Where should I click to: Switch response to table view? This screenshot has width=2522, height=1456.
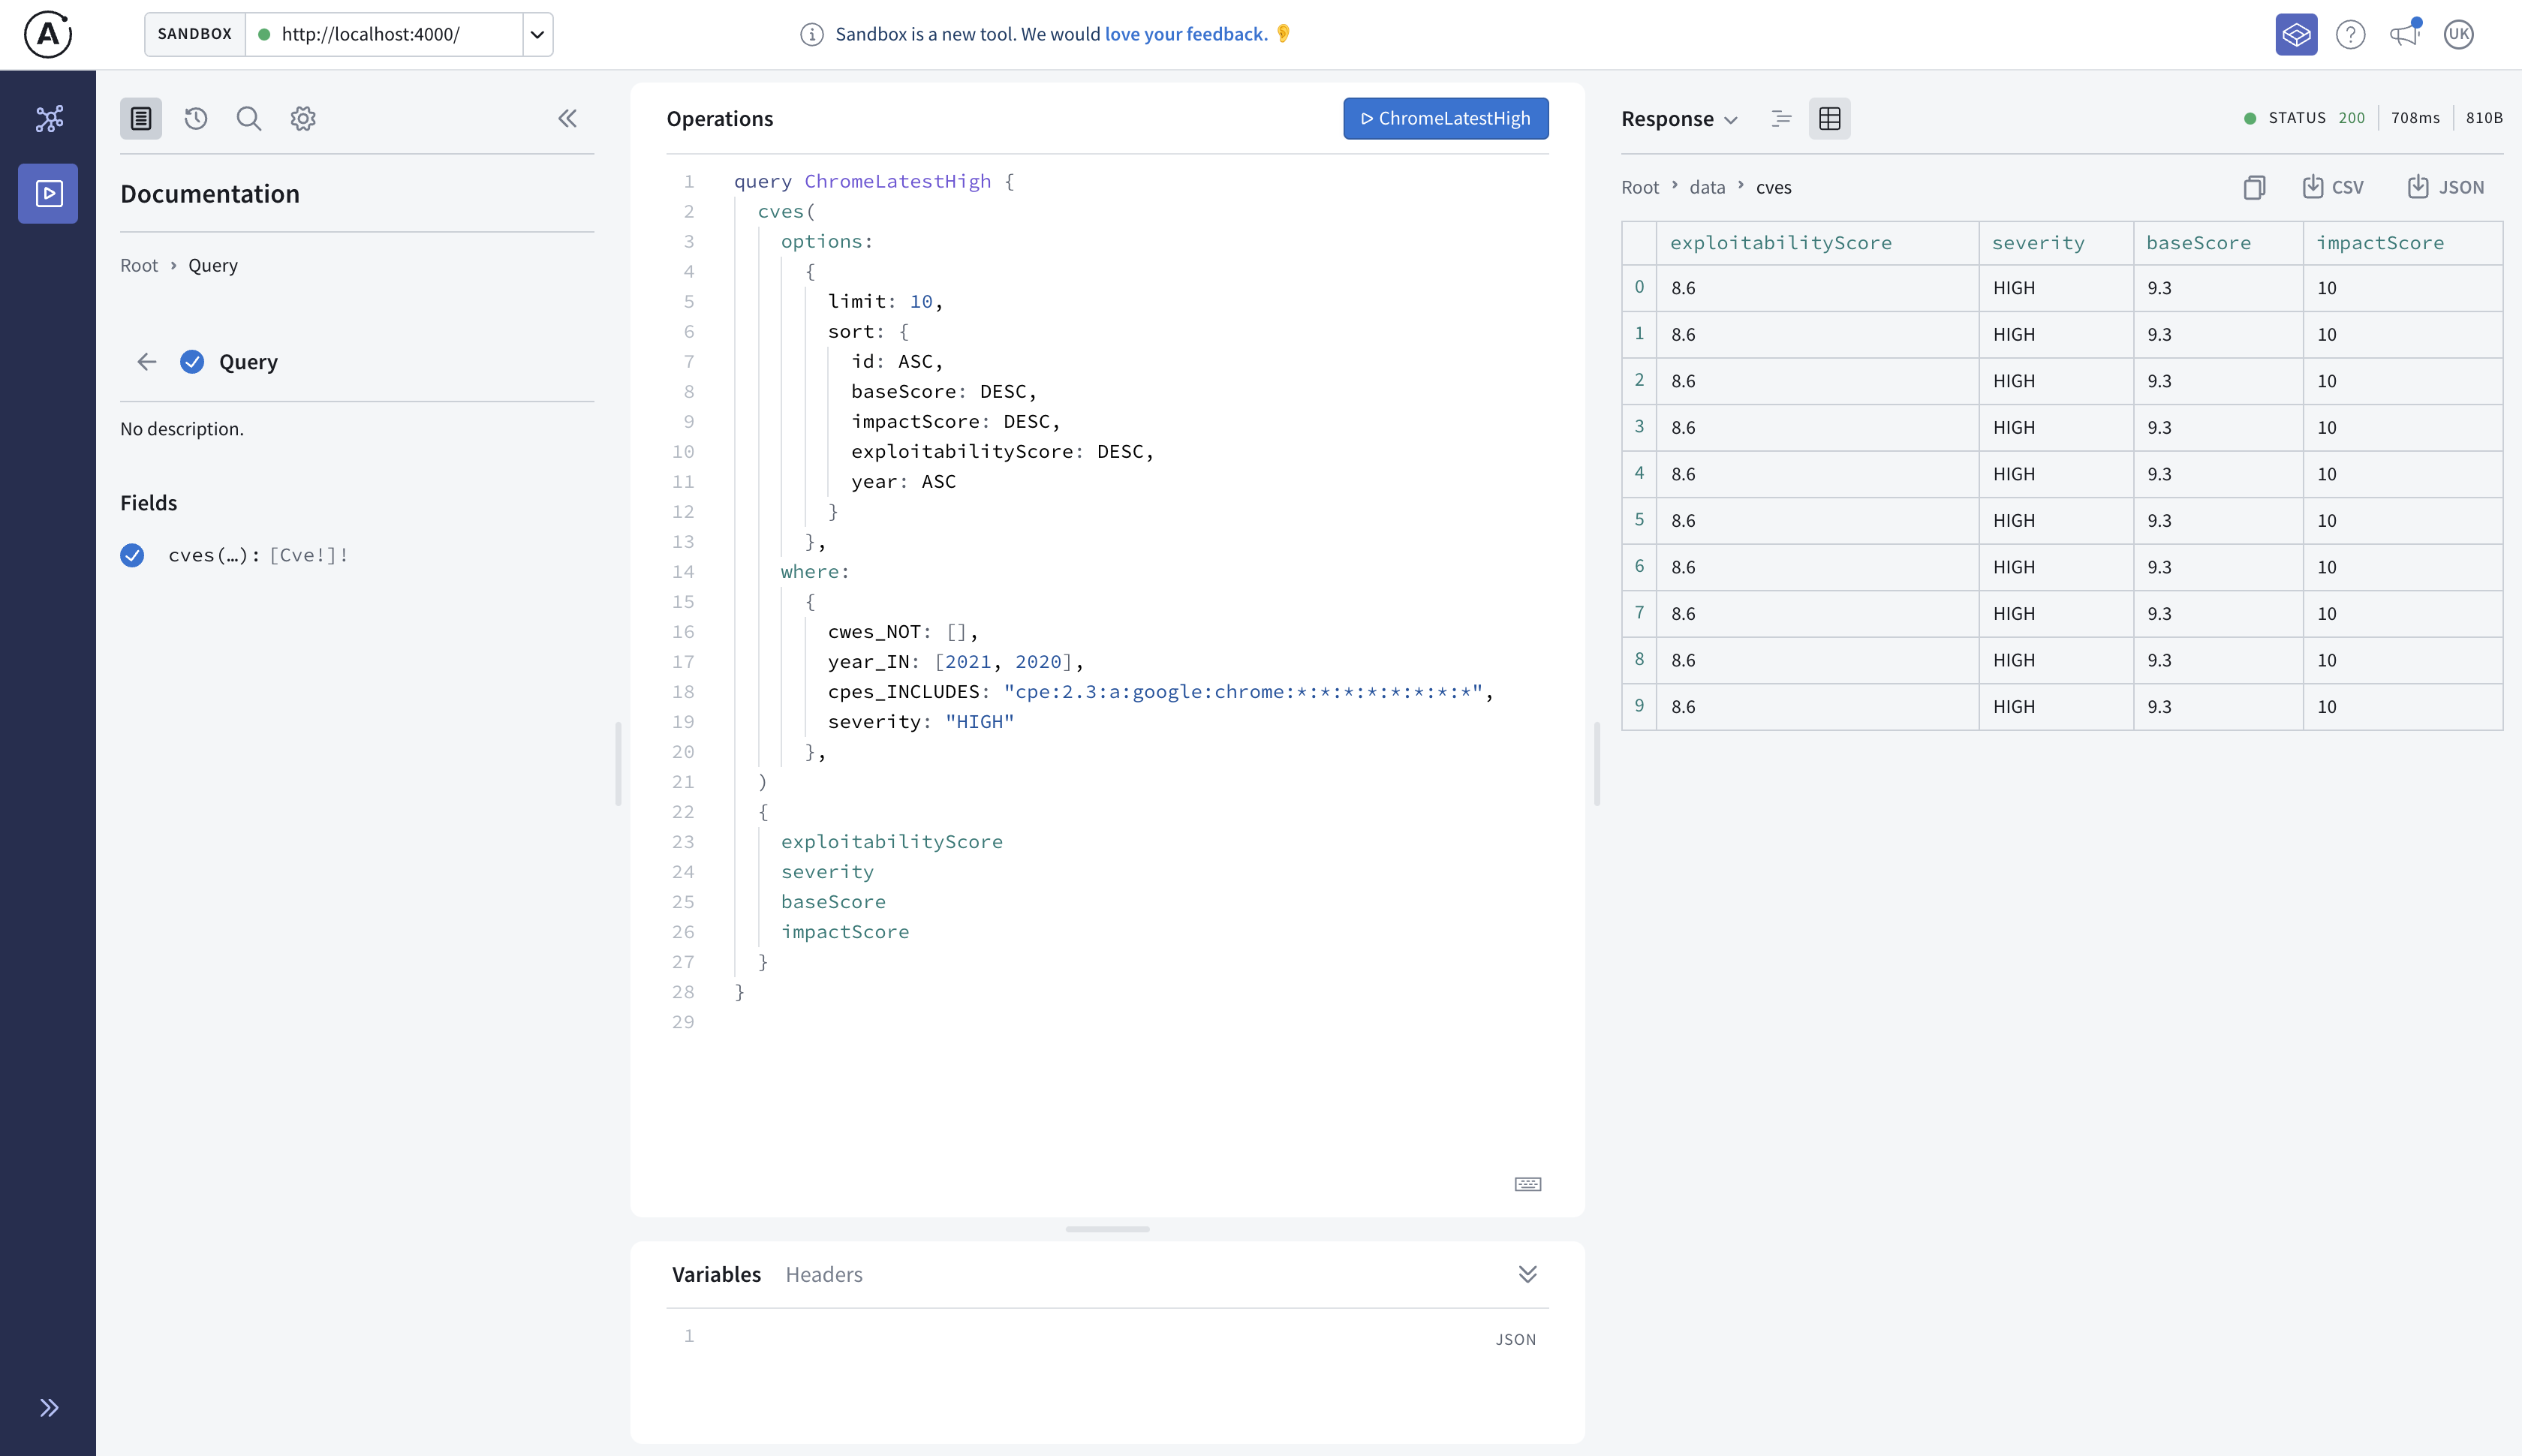[x=1829, y=118]
